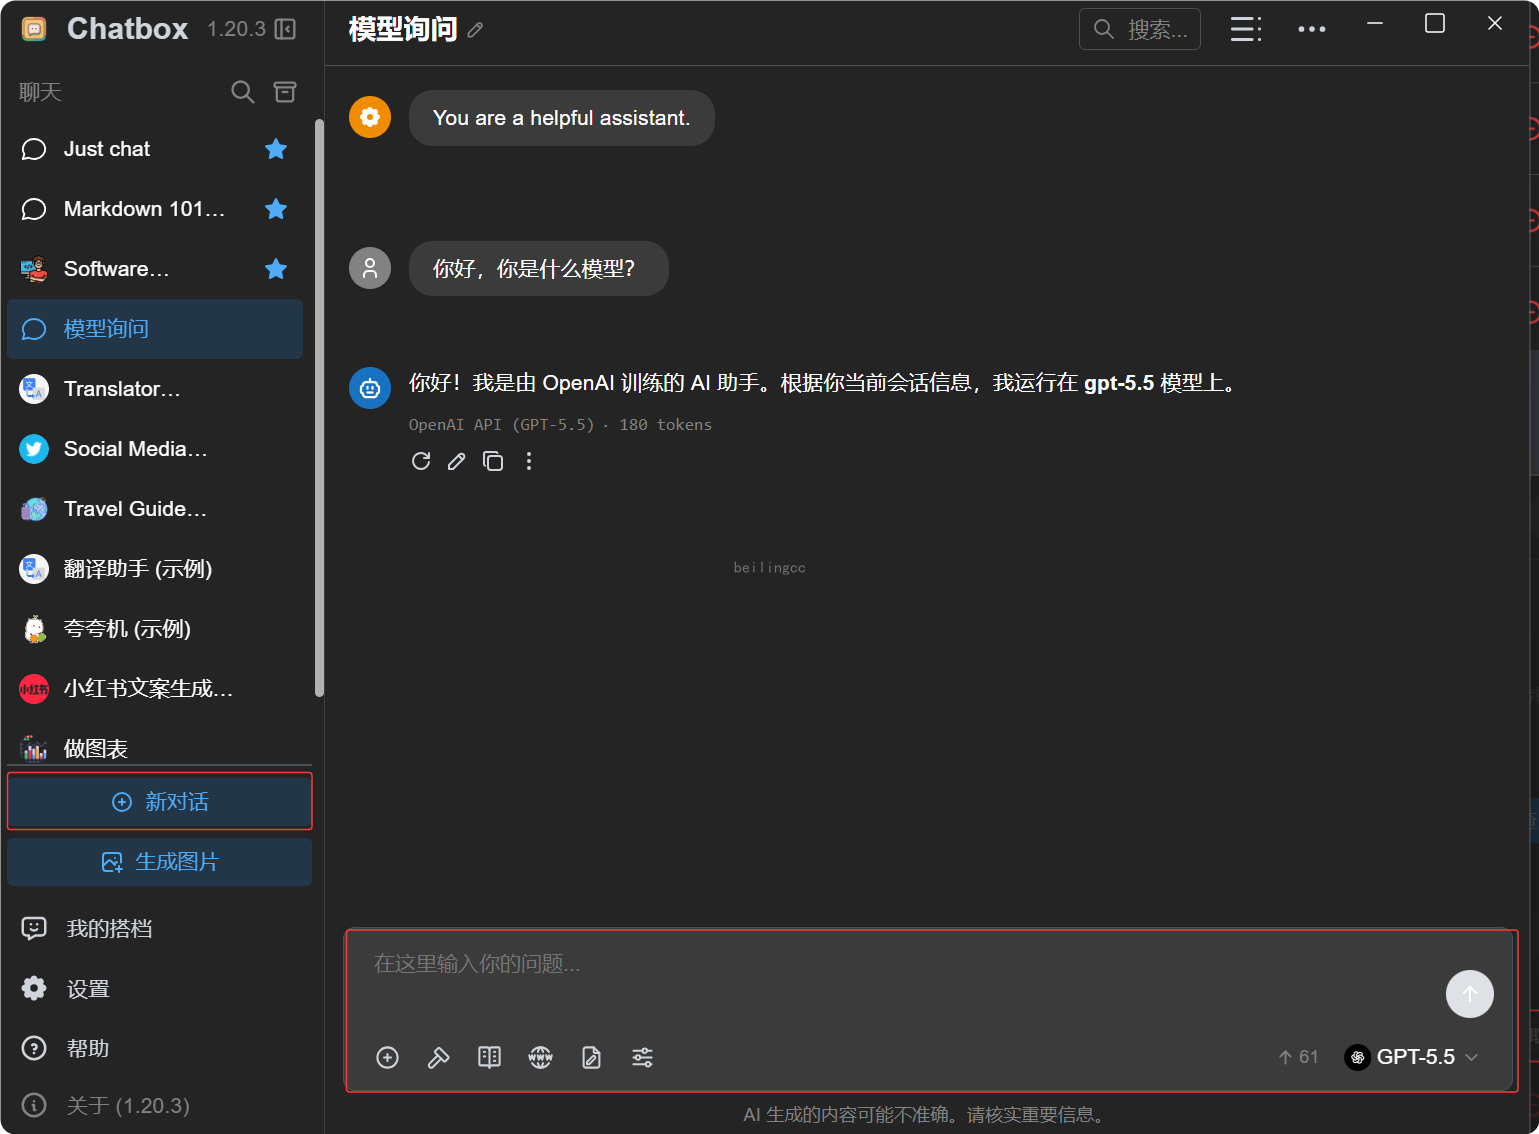Open the Travel Guide conversation
The height and width of the screenshot is (1134, 1539).
pos(155,509)
